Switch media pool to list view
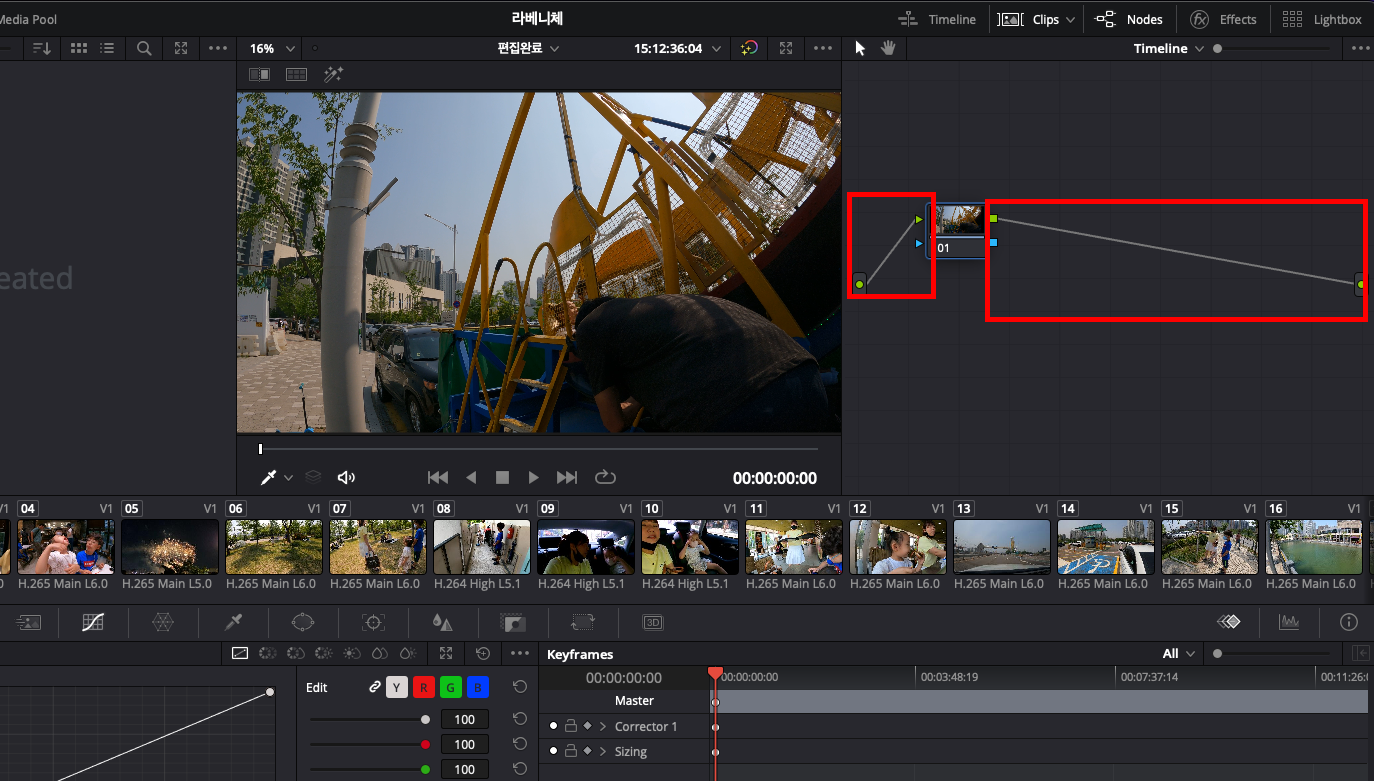Image resolution: width=1374 pixels, height=781 pixels. 107,48
